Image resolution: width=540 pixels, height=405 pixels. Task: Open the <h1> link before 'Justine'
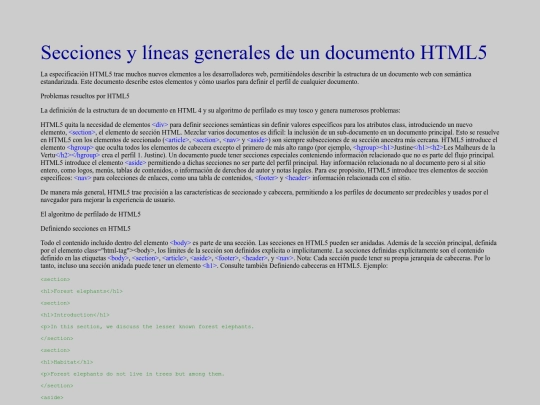386,147
